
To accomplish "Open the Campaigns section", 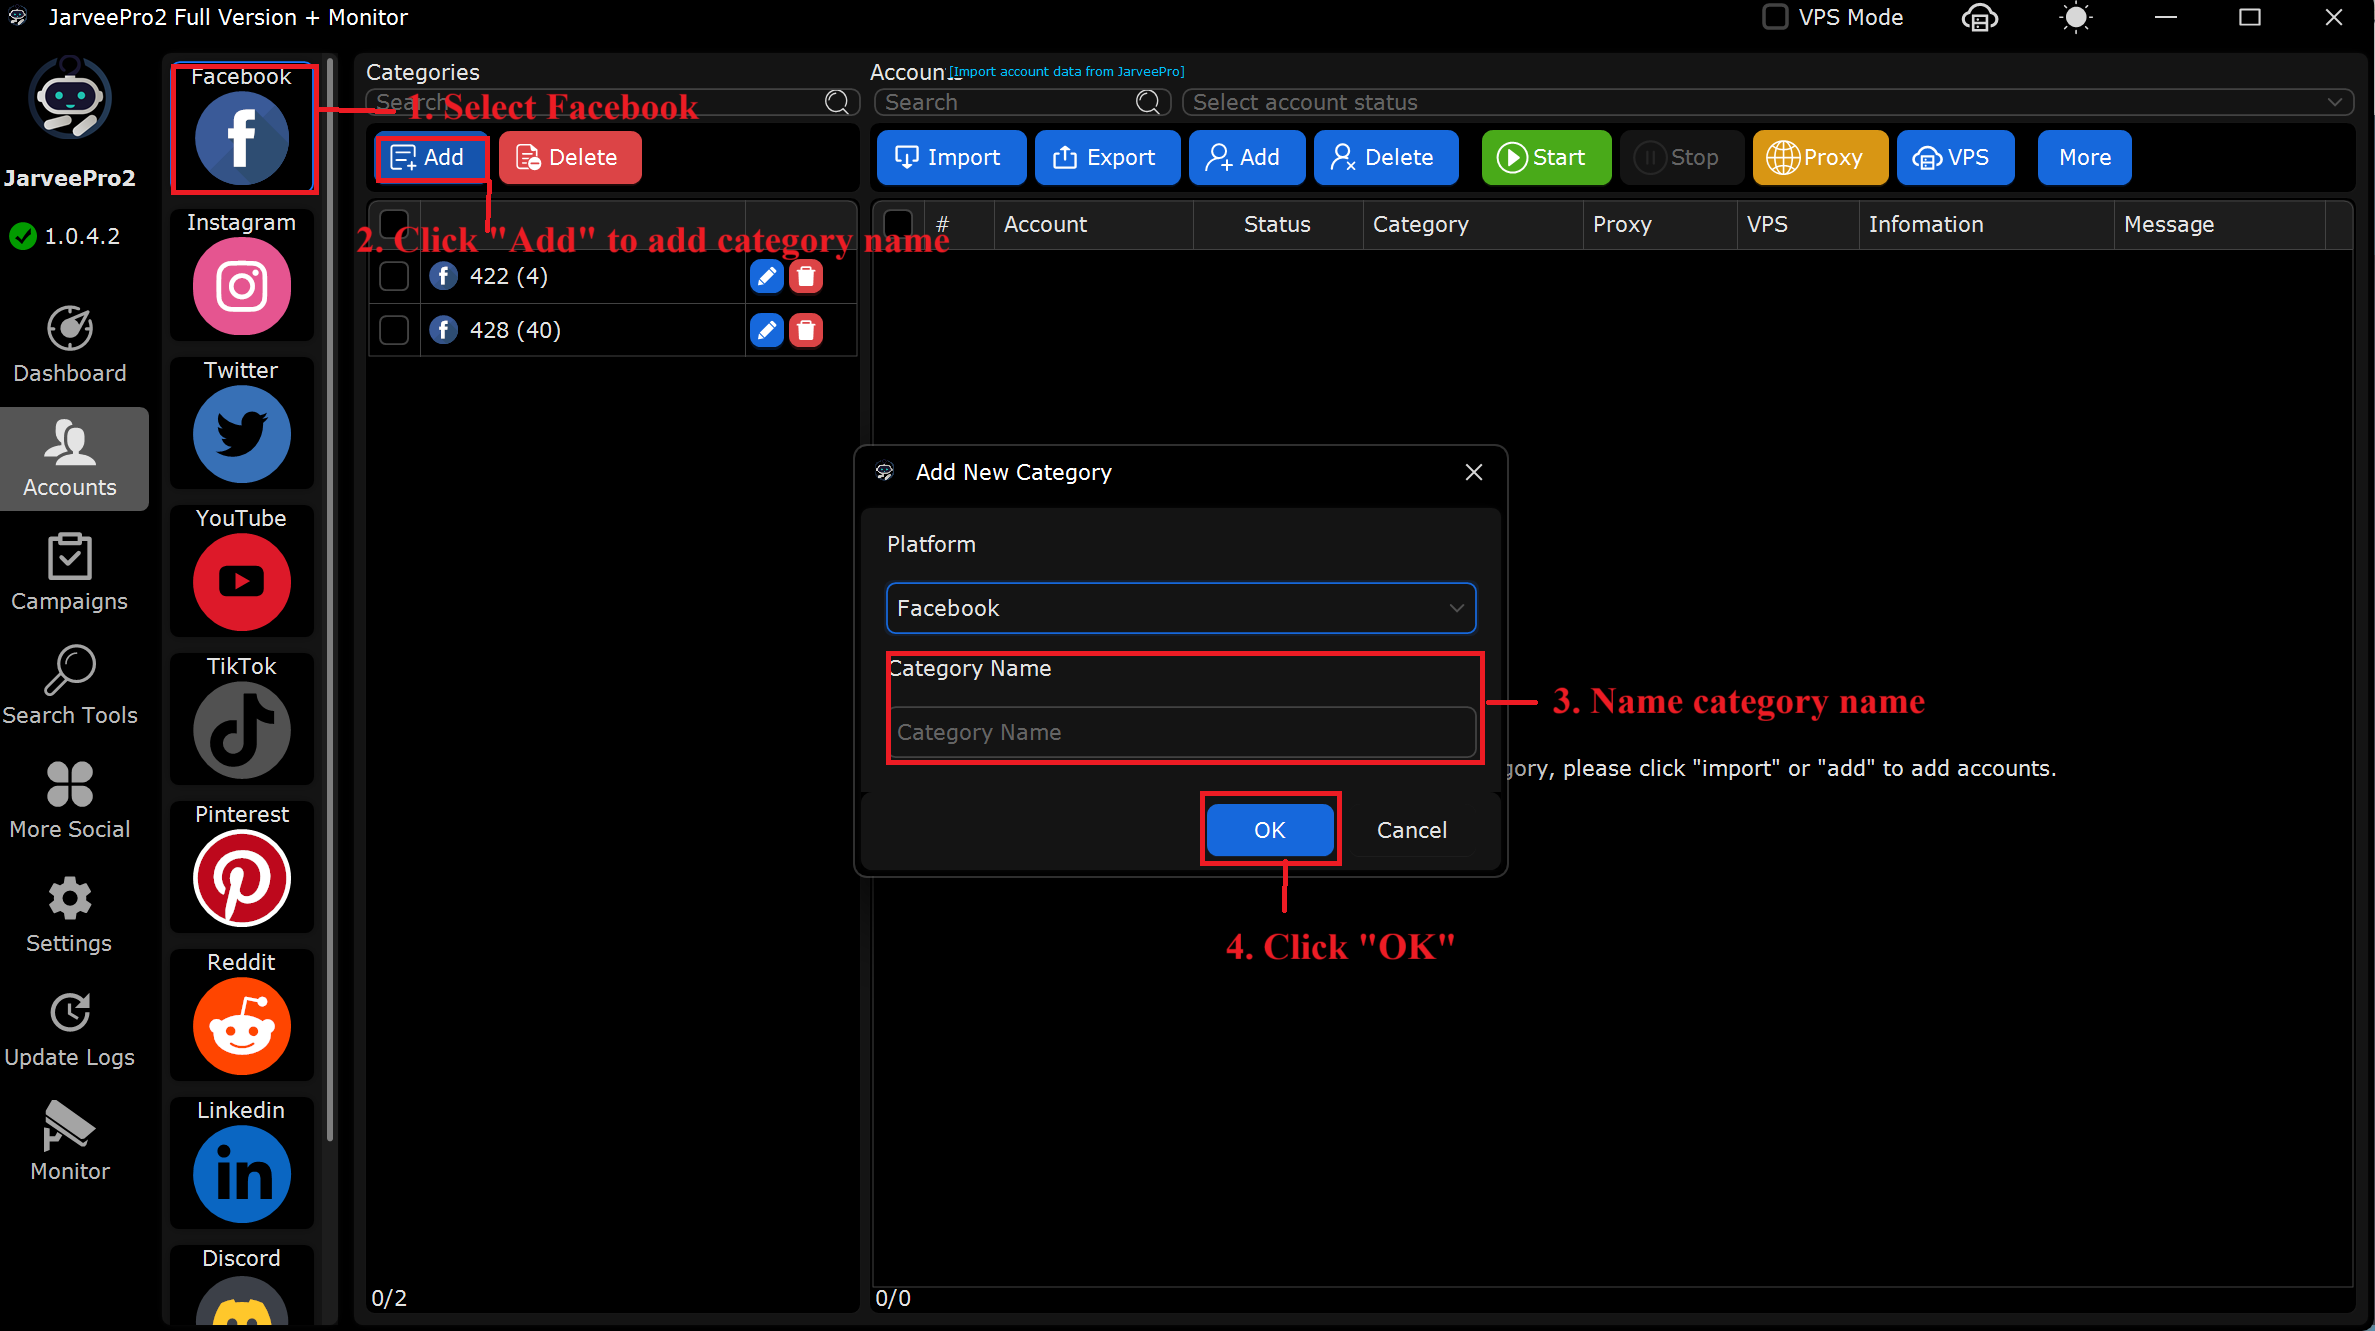I will [x=70, y=573].
